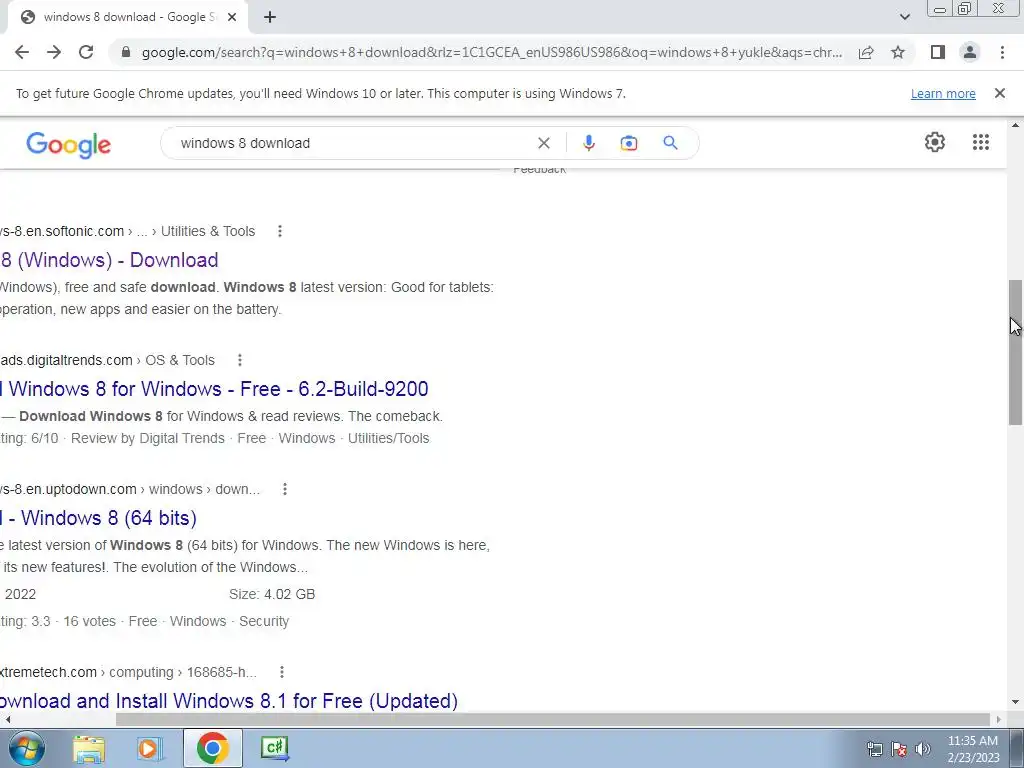Image resolution: width=1024 pixels, height=768 pixels.
Task: Go forward with the browser forward arrow
Action: tap(54, 52)
